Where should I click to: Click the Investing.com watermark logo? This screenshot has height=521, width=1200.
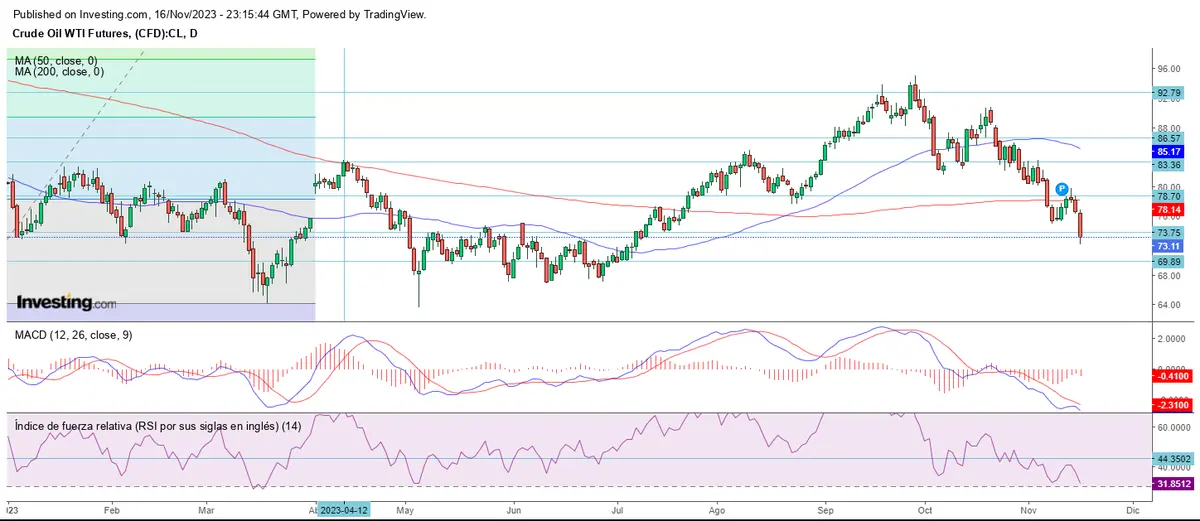click(x=66, y=302)
